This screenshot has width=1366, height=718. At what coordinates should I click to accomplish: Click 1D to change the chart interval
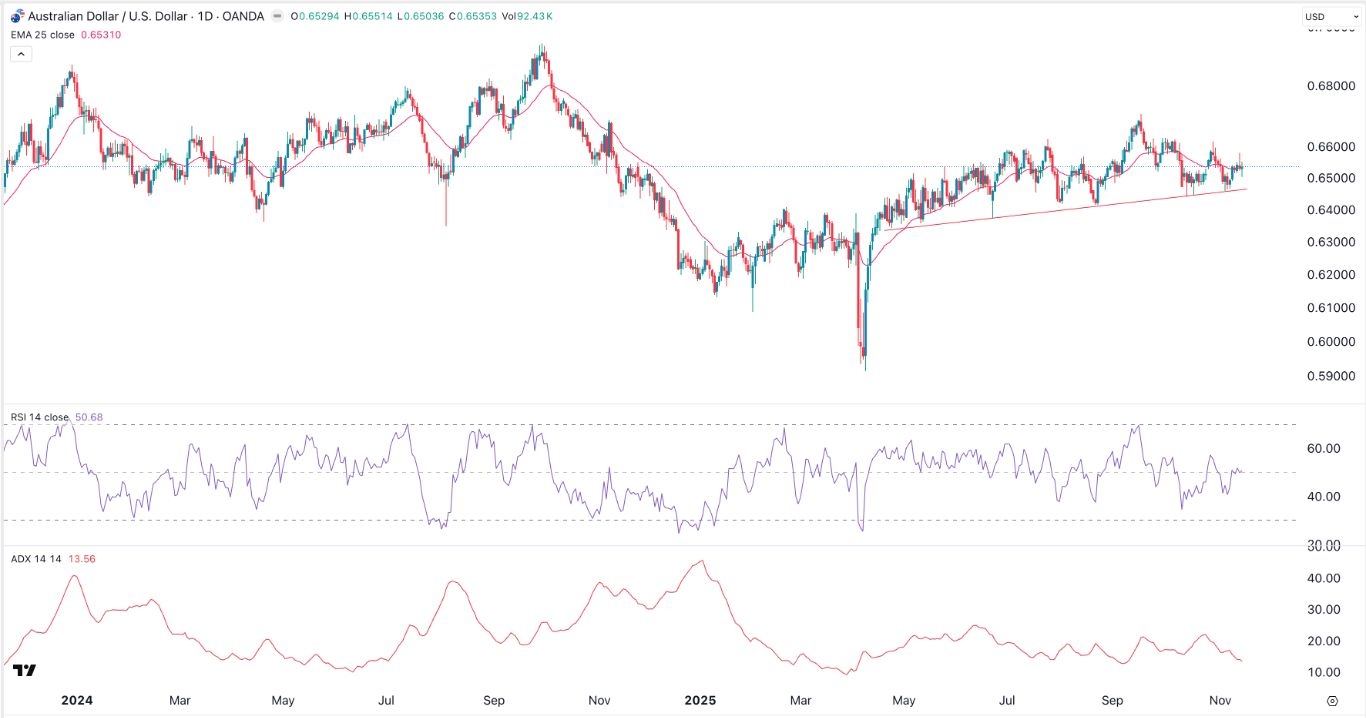point(204,16)
